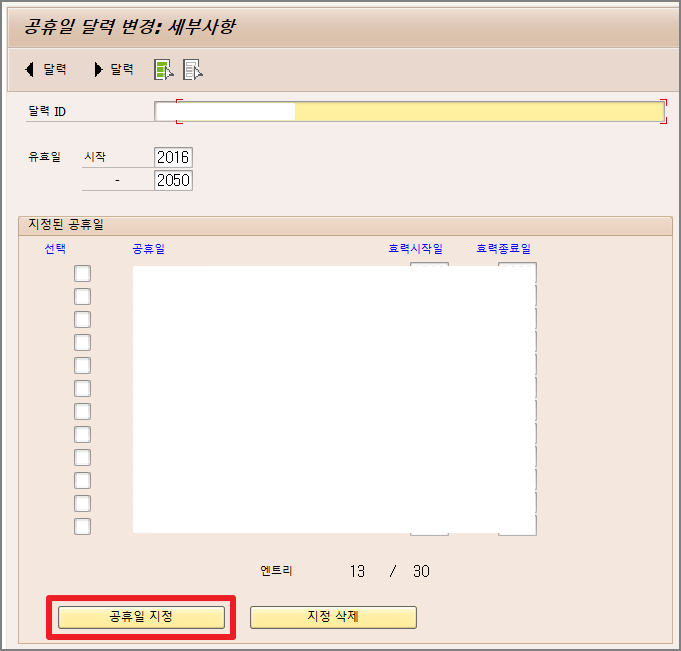Click the 지정된 공휴일 group title

click(66, 225)
